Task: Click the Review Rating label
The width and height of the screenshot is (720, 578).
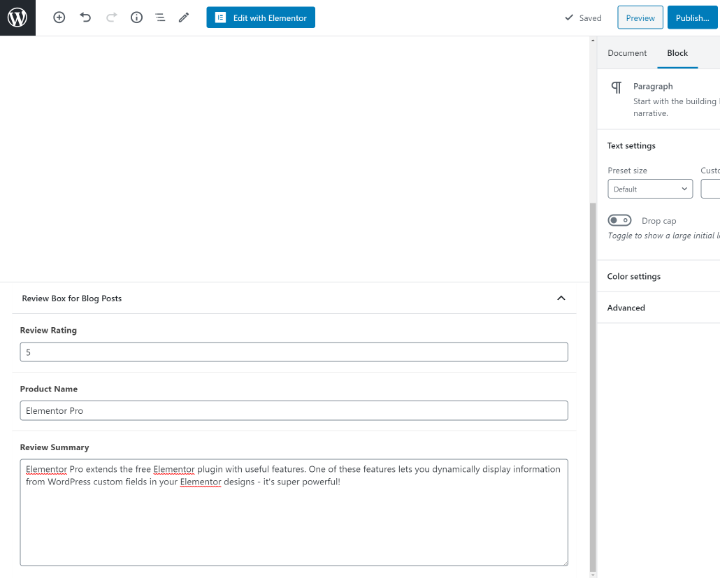Action: (48, 330)
